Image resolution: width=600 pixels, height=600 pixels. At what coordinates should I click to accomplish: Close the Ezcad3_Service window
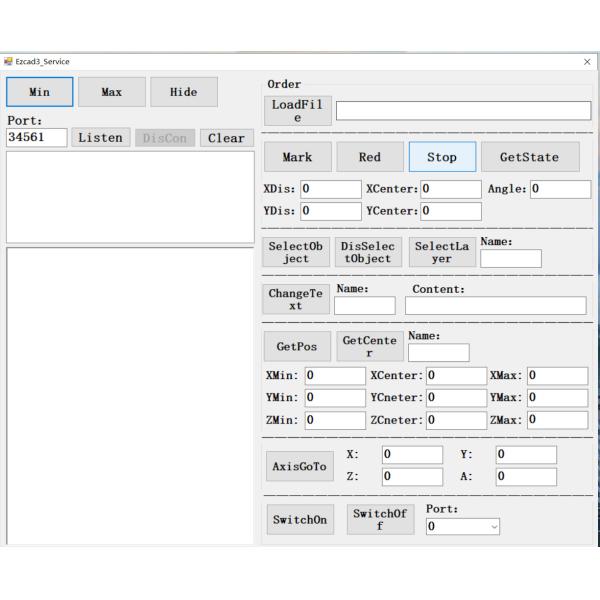pyautogui.click(x=587, y=62)
